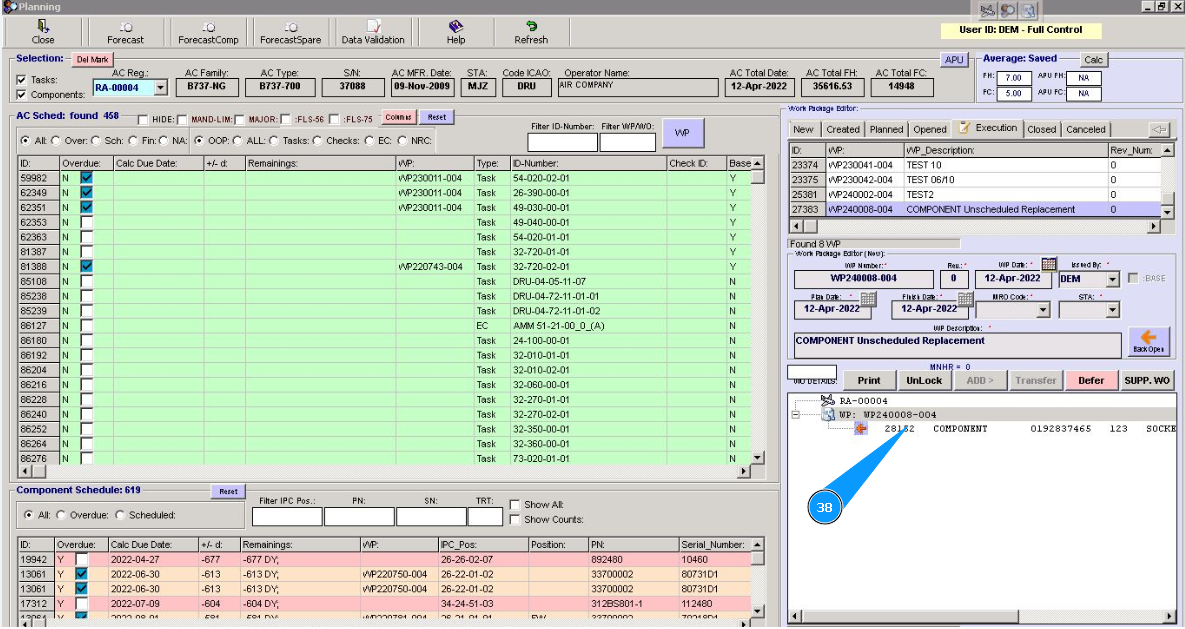The height and width of the screenshot is (629, 1185).
Task: Click the pink Defer button
Action: tap(1091, 380)
